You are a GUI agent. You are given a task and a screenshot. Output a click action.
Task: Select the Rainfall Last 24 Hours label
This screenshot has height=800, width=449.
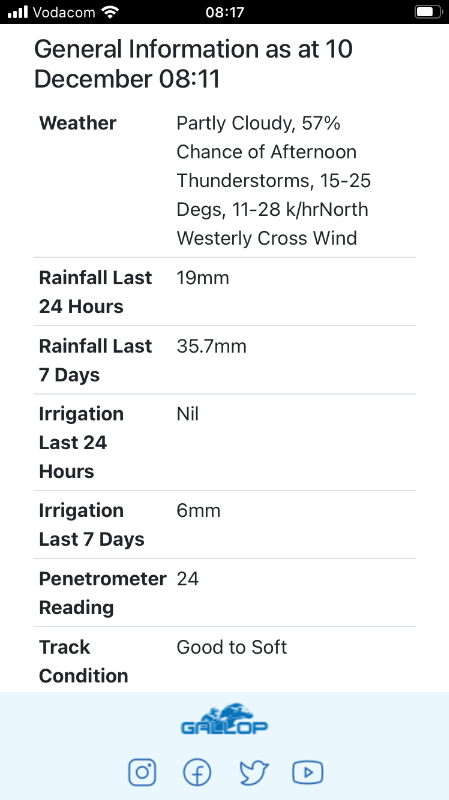(95, 292)
